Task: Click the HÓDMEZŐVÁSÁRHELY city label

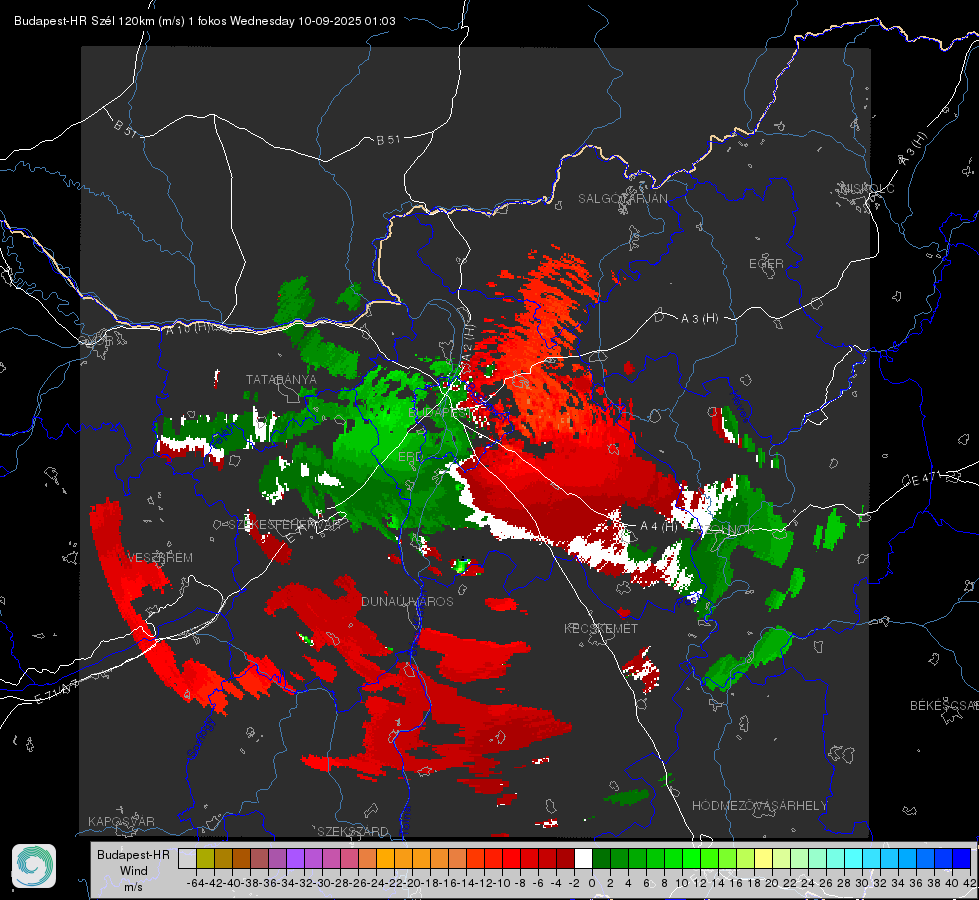Action: pyautogui.click(x=759, y=806)
